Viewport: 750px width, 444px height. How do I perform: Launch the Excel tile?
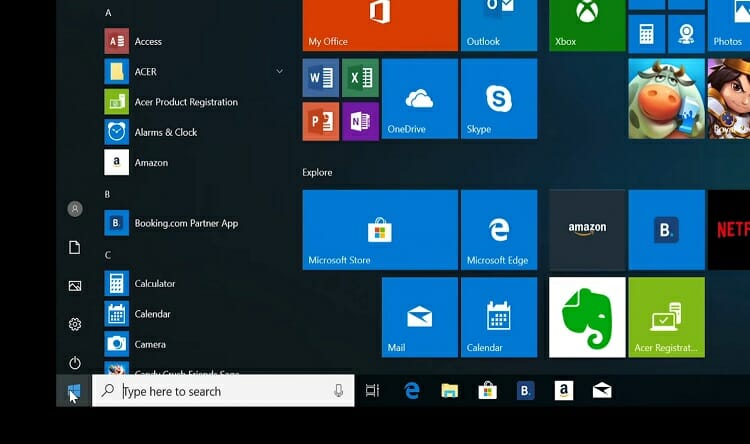(360, 78)
